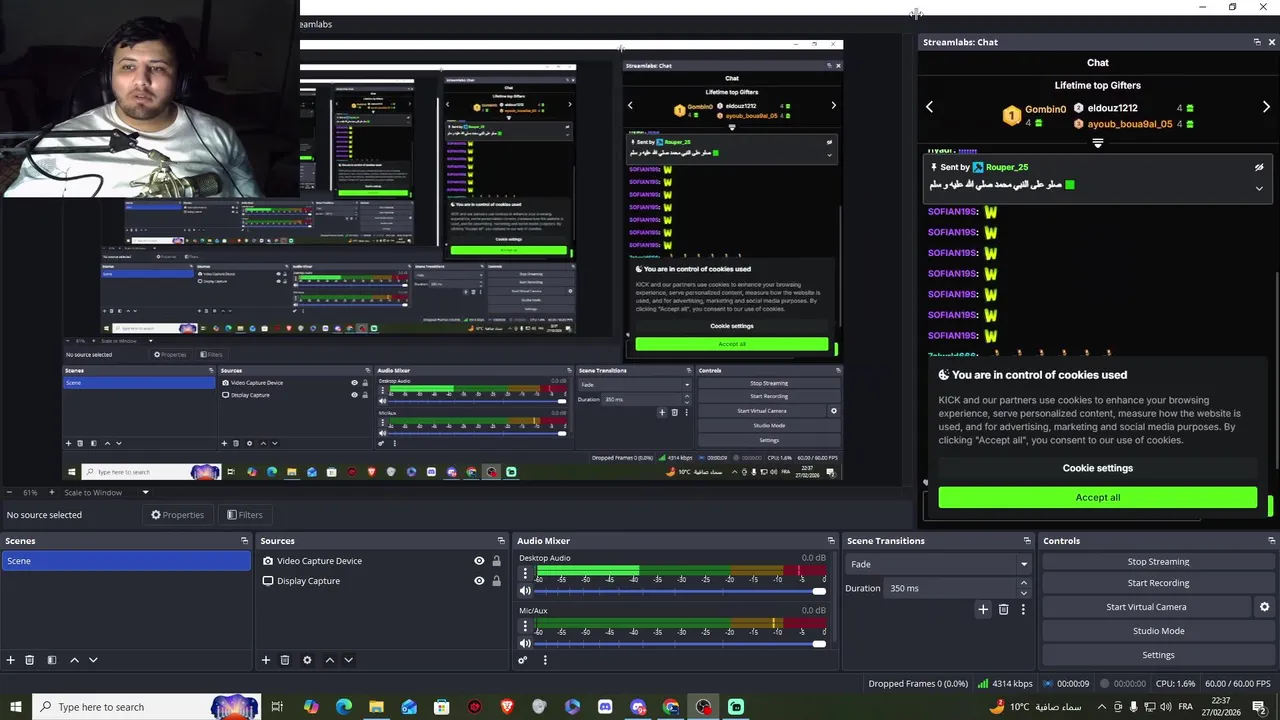The image size is (1280, 720).
Task: Pop out the Streamlabs Chat dock
Action: (x=1257, y=42)
